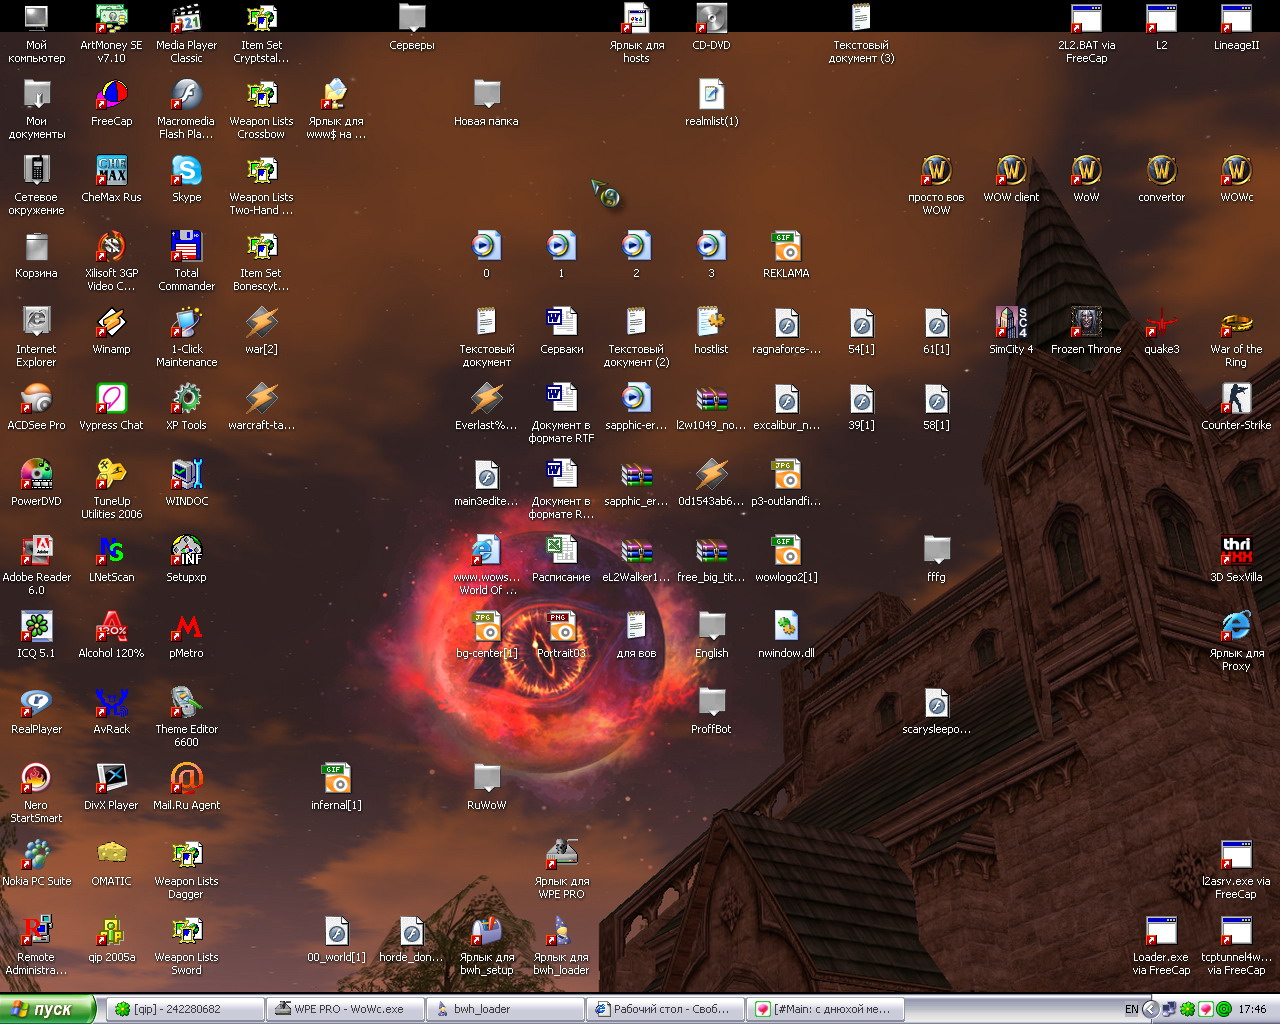Select the Skype desktop icon
Image resolution: width=1280 pixels, height=1024 pixels.
[x=186, y=179]
